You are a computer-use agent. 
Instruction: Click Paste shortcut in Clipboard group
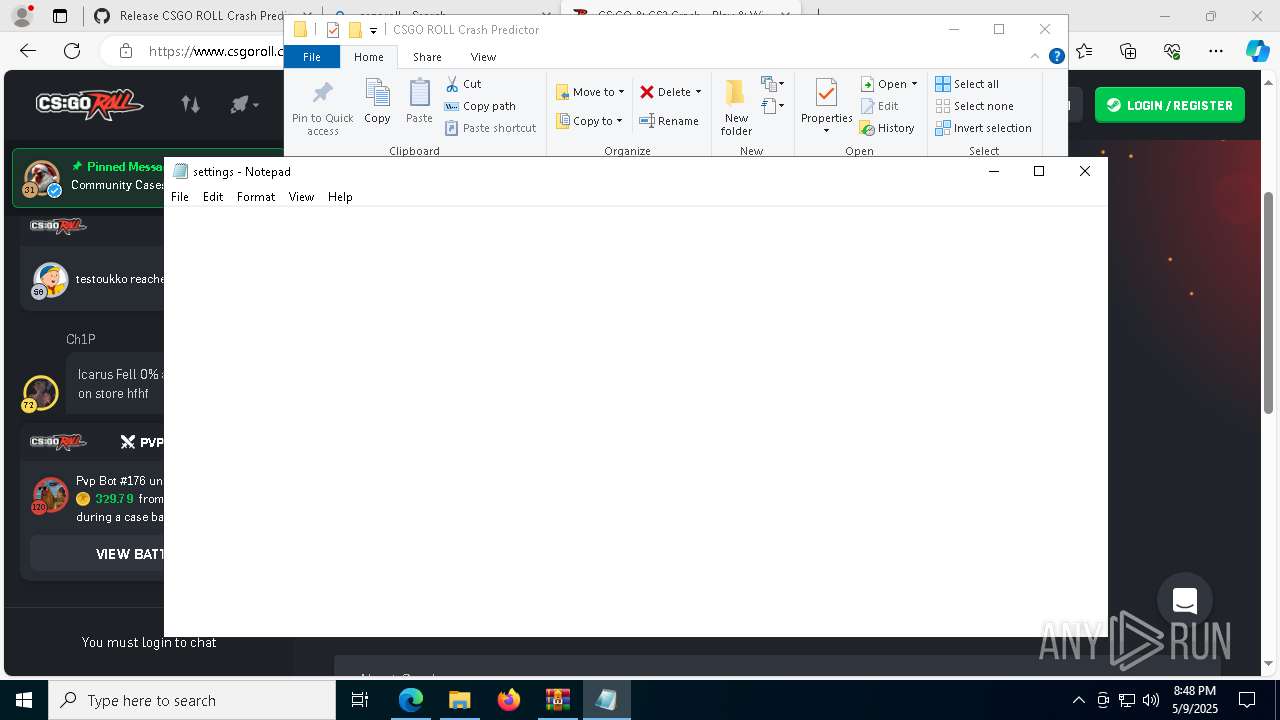pyautogui.click(x=491, y=128)
